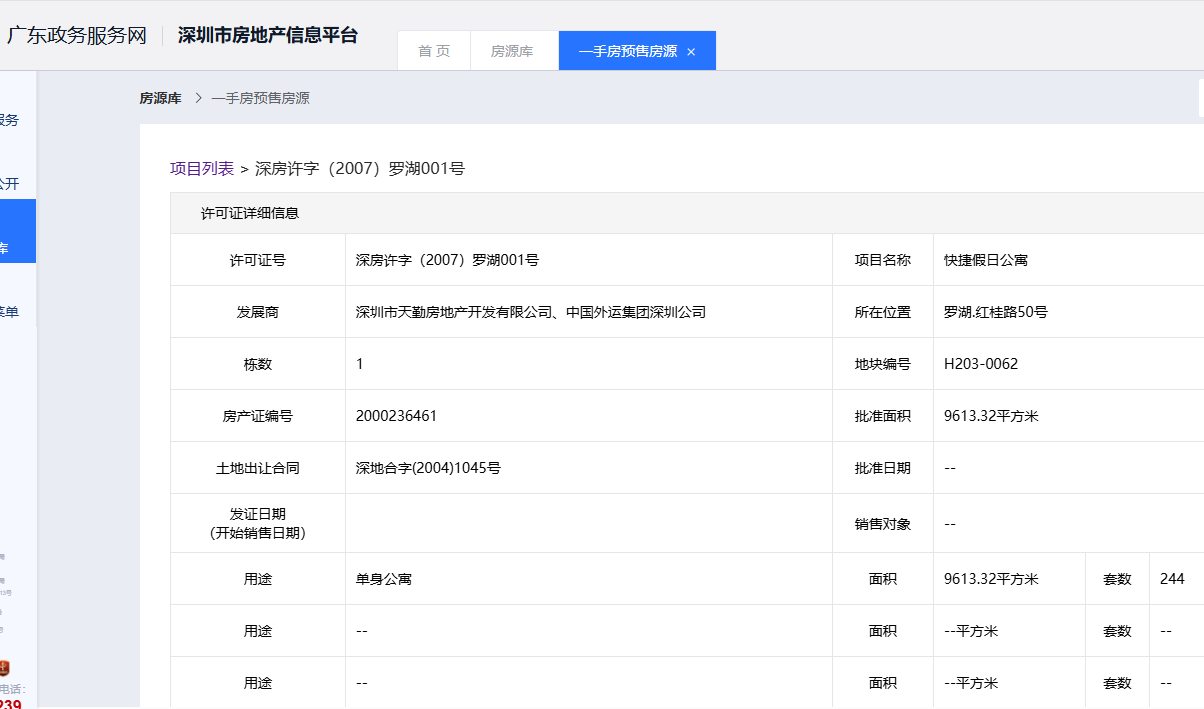Click the 许可证号 label cell
Screen dimensions: 1204x709
[x=258, y=260]
